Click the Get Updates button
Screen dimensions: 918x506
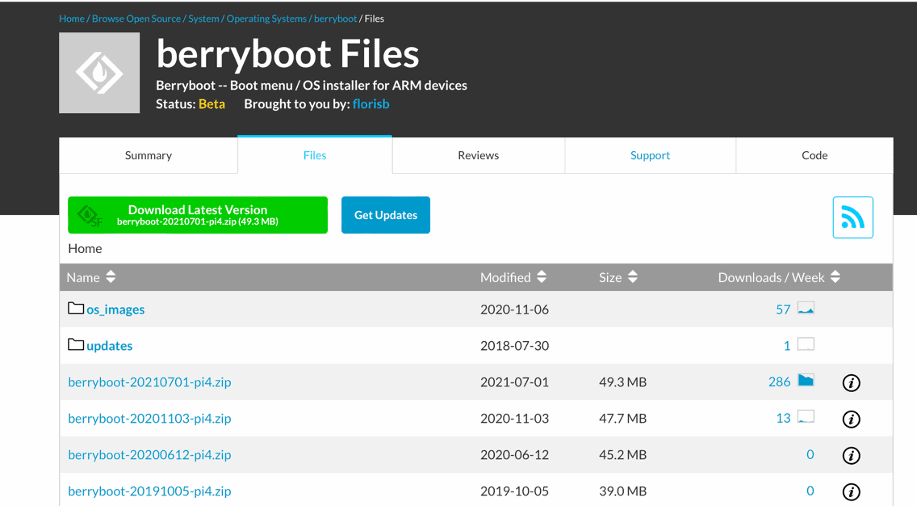click(385, 215)
